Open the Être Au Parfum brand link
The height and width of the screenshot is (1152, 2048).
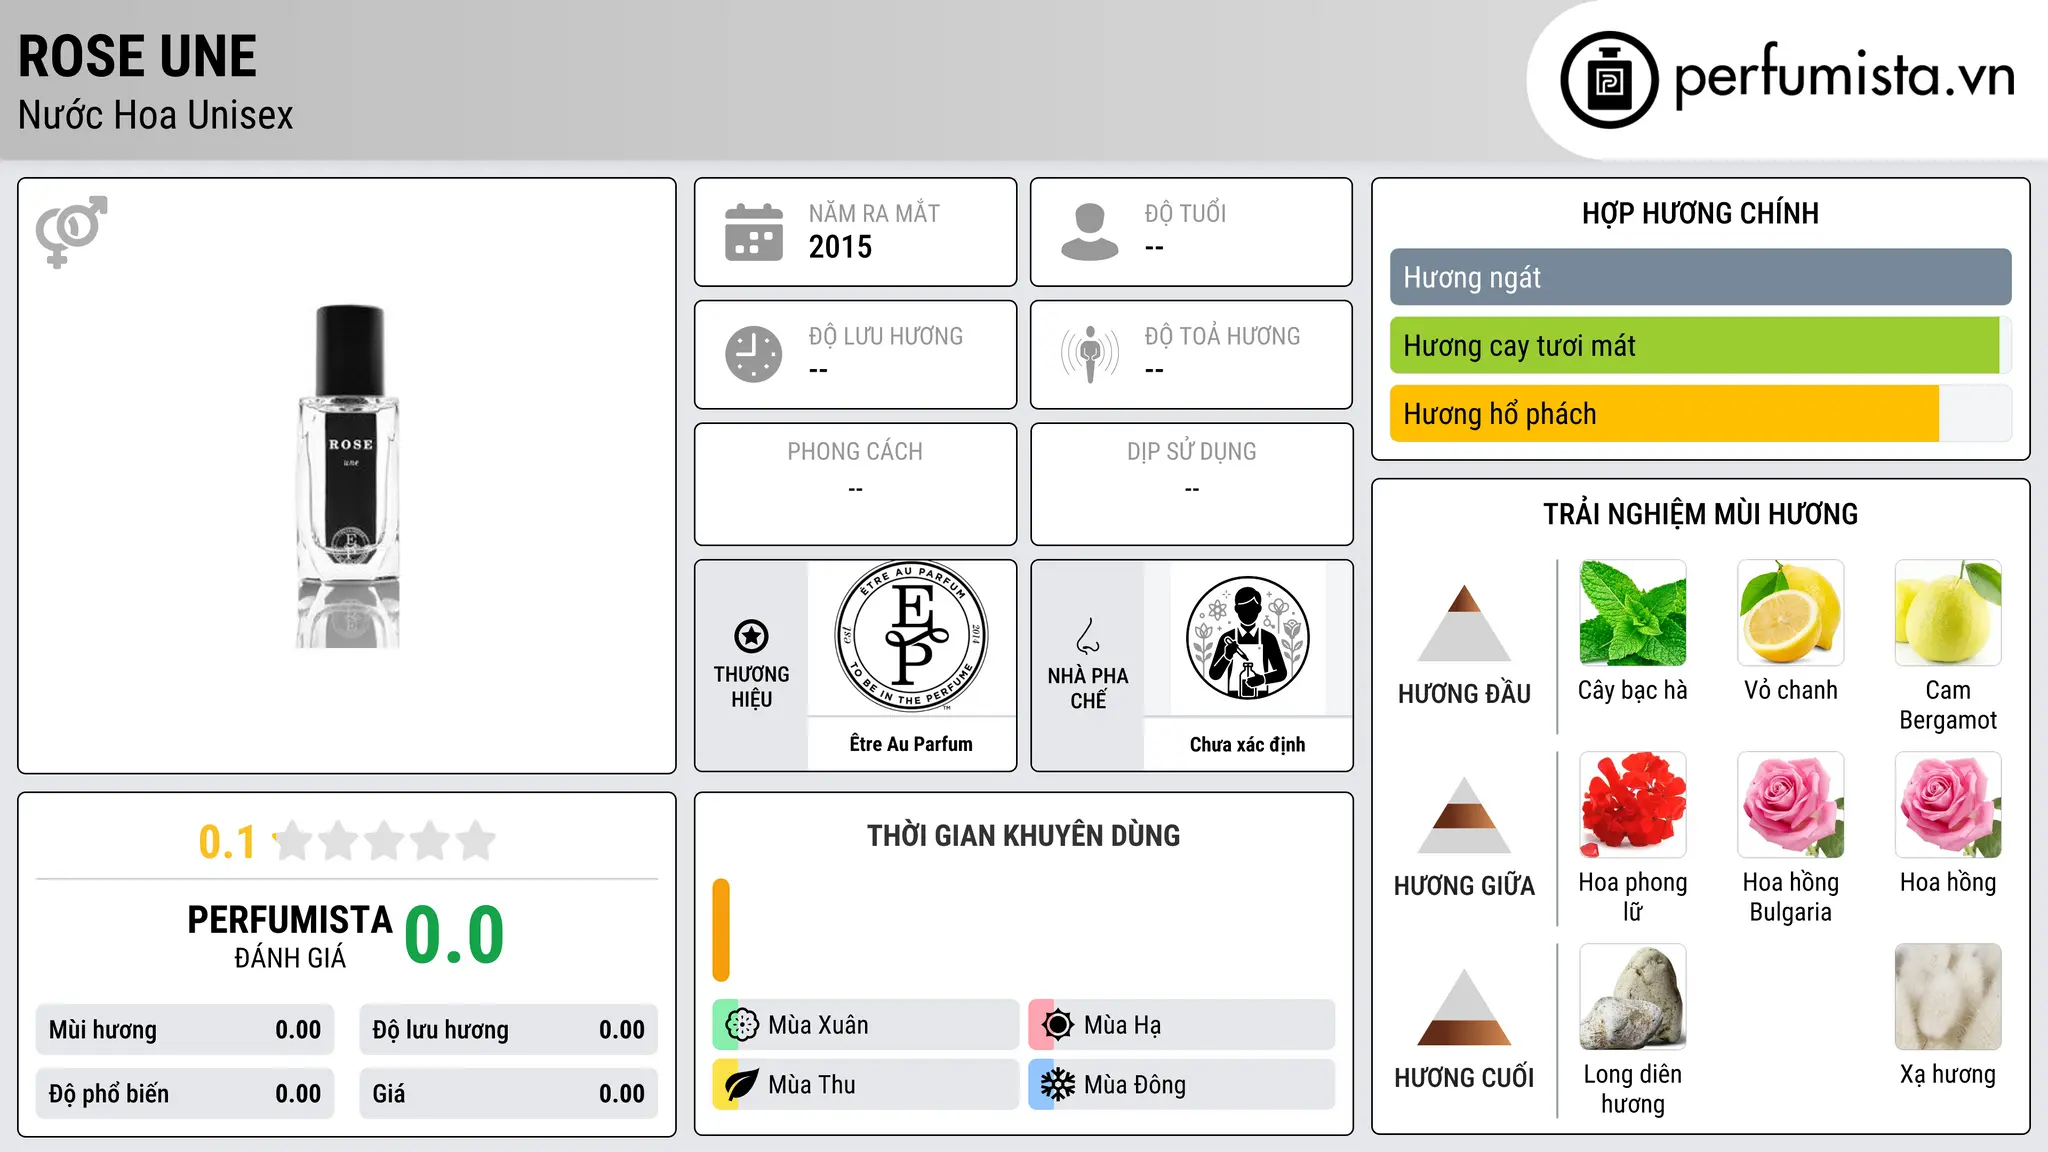pyautogui.click(x=911, y=744)
